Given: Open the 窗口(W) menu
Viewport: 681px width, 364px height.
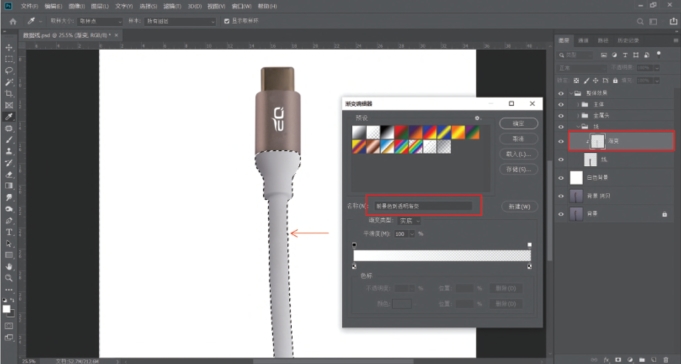Looking at the screenshot, I should [241, 7].
